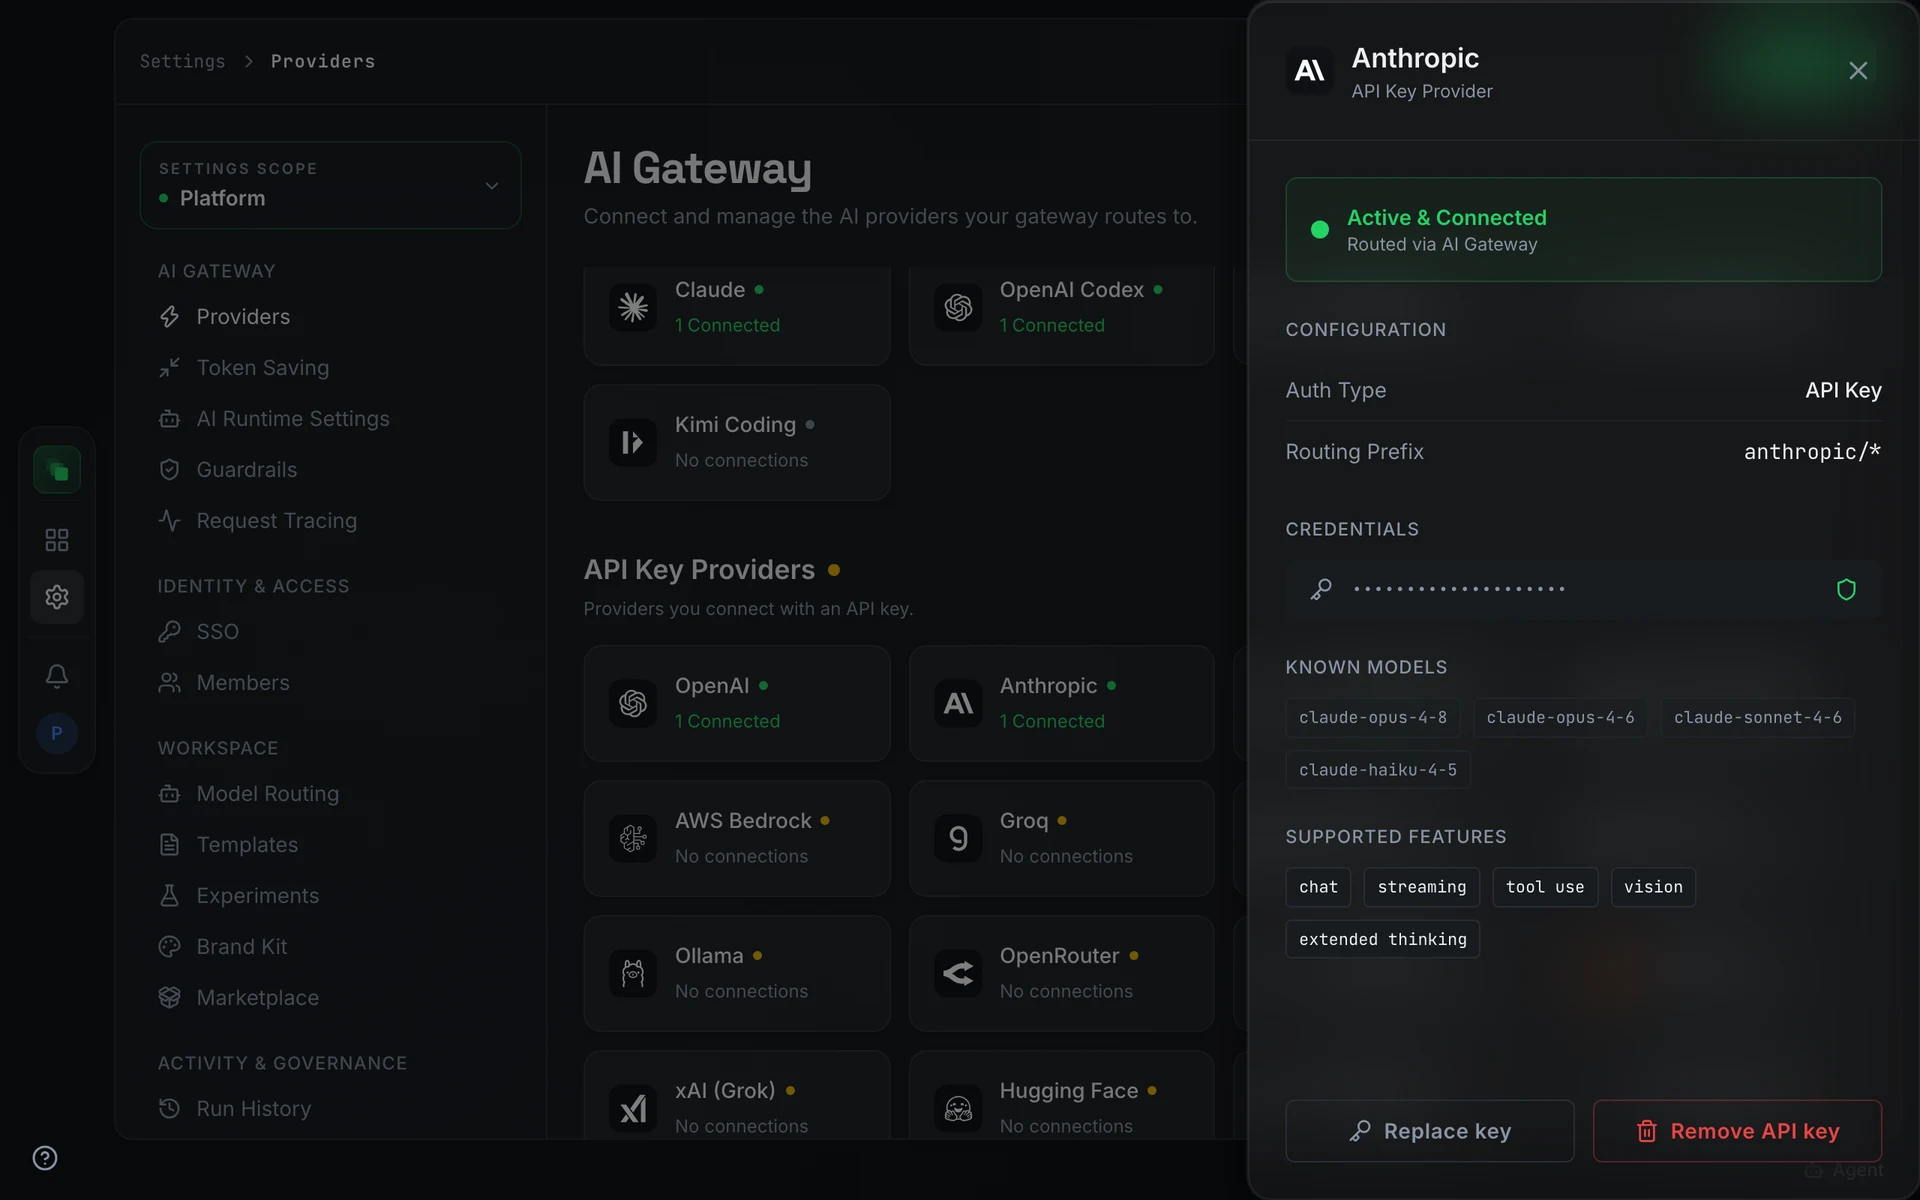The height and width of the screenshot is (1200, 1920).
Task: Open Guardrails settings
Action: (246, 470)
